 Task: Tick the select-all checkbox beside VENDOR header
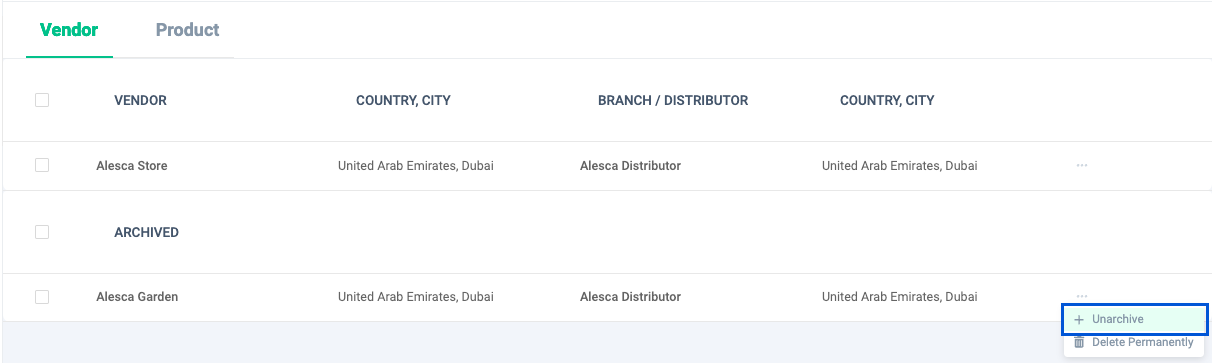click(42, 100)
